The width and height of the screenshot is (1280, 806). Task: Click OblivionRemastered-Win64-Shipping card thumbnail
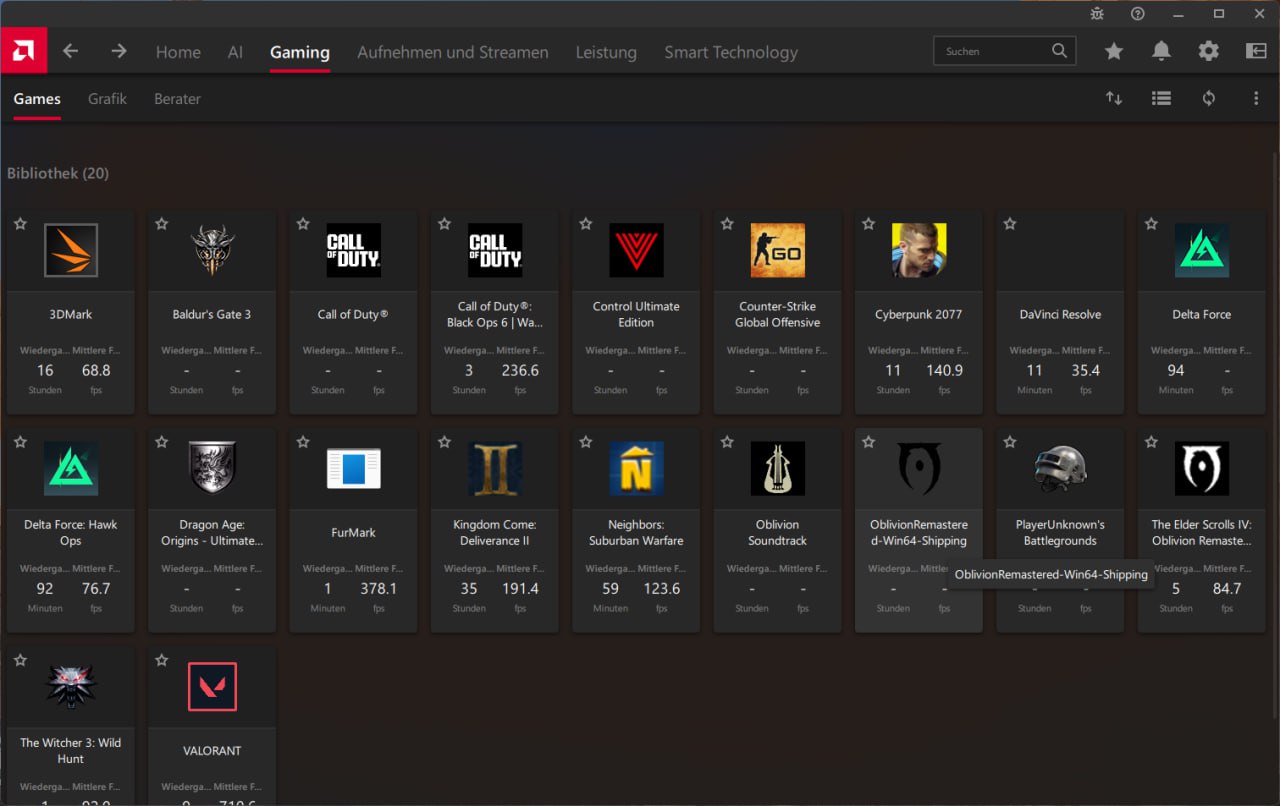click(919, 468)
